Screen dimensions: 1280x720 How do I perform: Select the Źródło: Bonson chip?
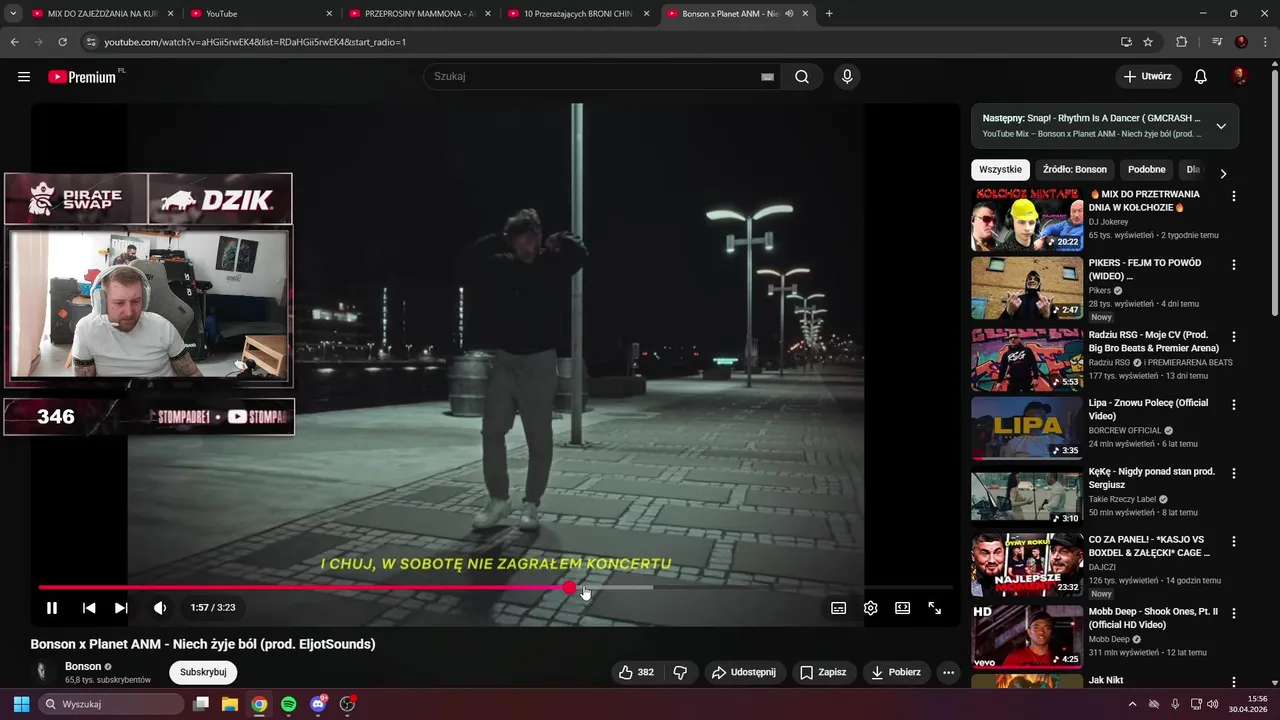point(1075,170)
